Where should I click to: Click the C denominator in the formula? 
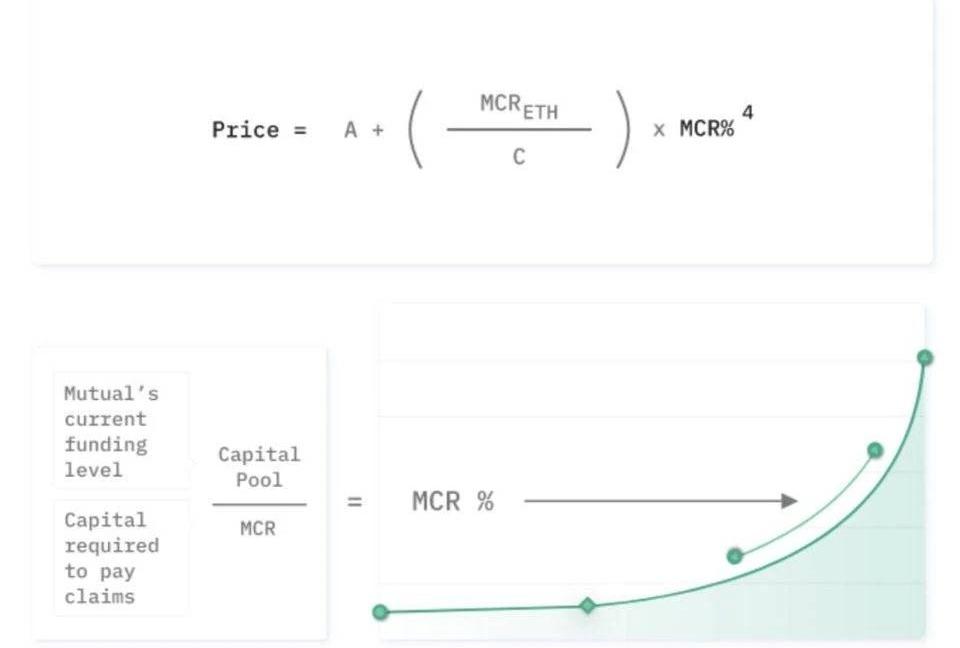click(519, 157)
